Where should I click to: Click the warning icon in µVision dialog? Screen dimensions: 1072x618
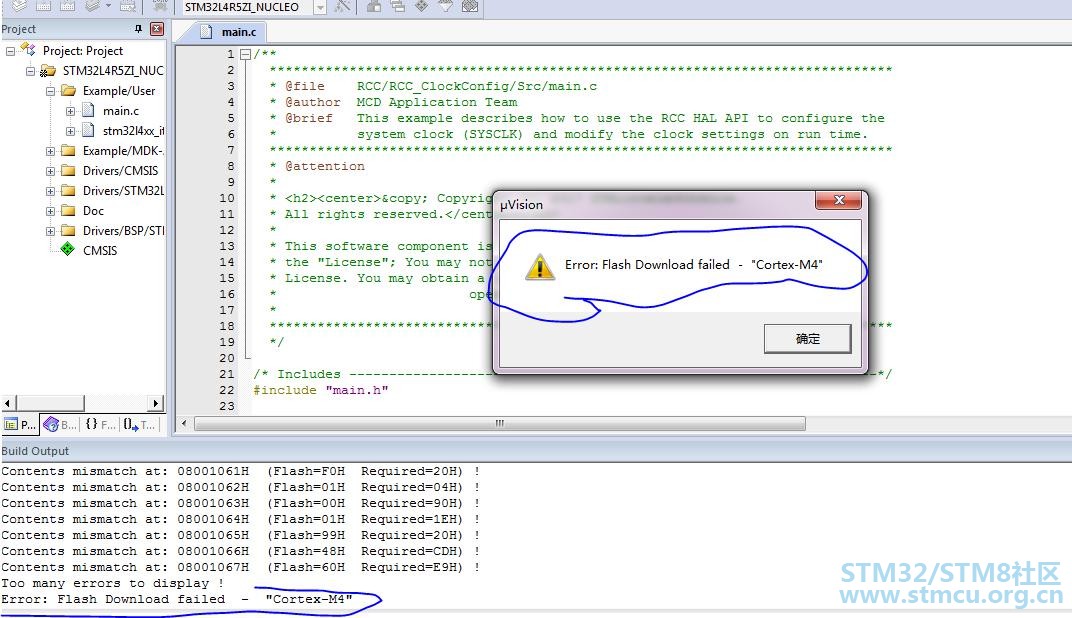point(539,266)
